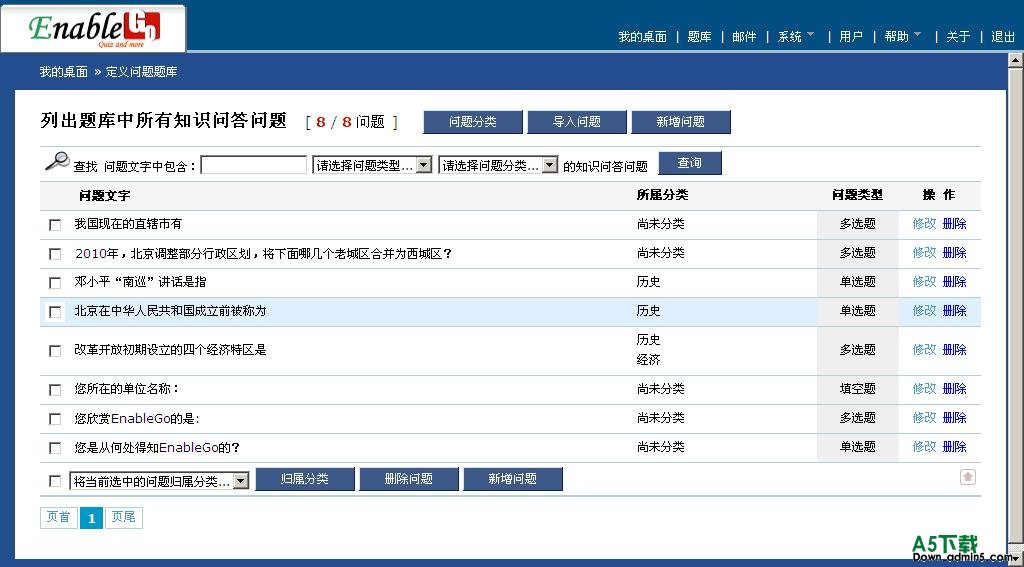Click 修改 link for 您所在的单位名称 row
The image size is (1024, 567).
[923, 389]
